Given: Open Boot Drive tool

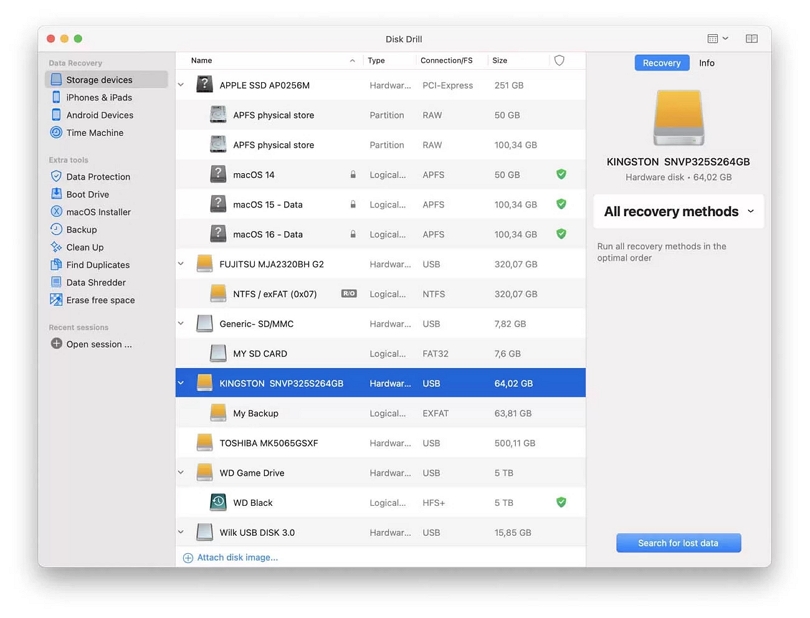Looking at the screenshot, I should coord(87,194).
